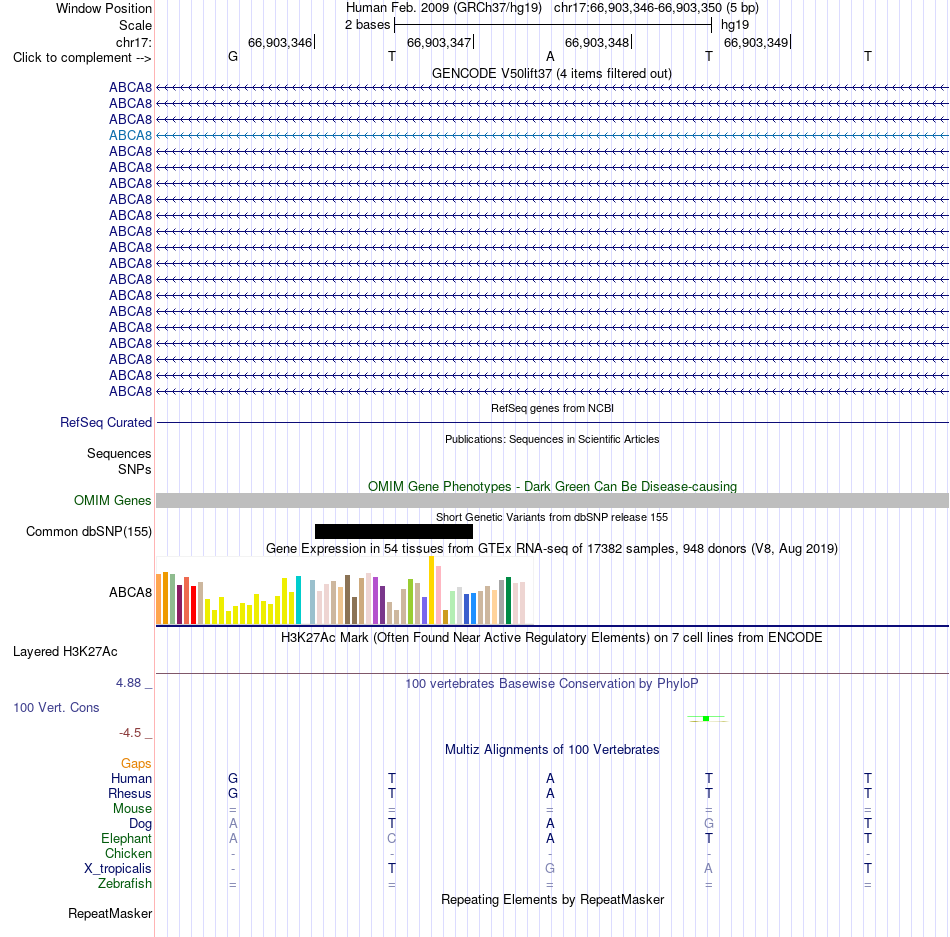Viewport: 950px width, 937px height.
Task: Click the Rhesus alignment row label
Action: (x=130, y=793)
